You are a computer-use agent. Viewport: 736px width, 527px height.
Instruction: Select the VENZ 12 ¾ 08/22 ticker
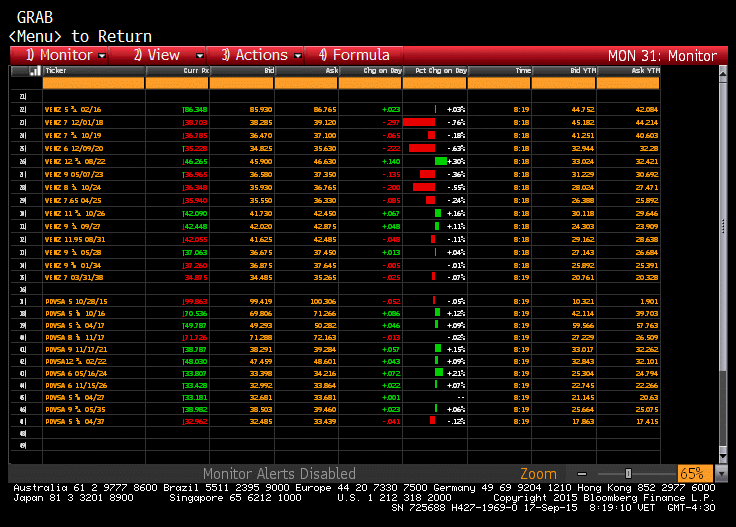coord(75,161)
